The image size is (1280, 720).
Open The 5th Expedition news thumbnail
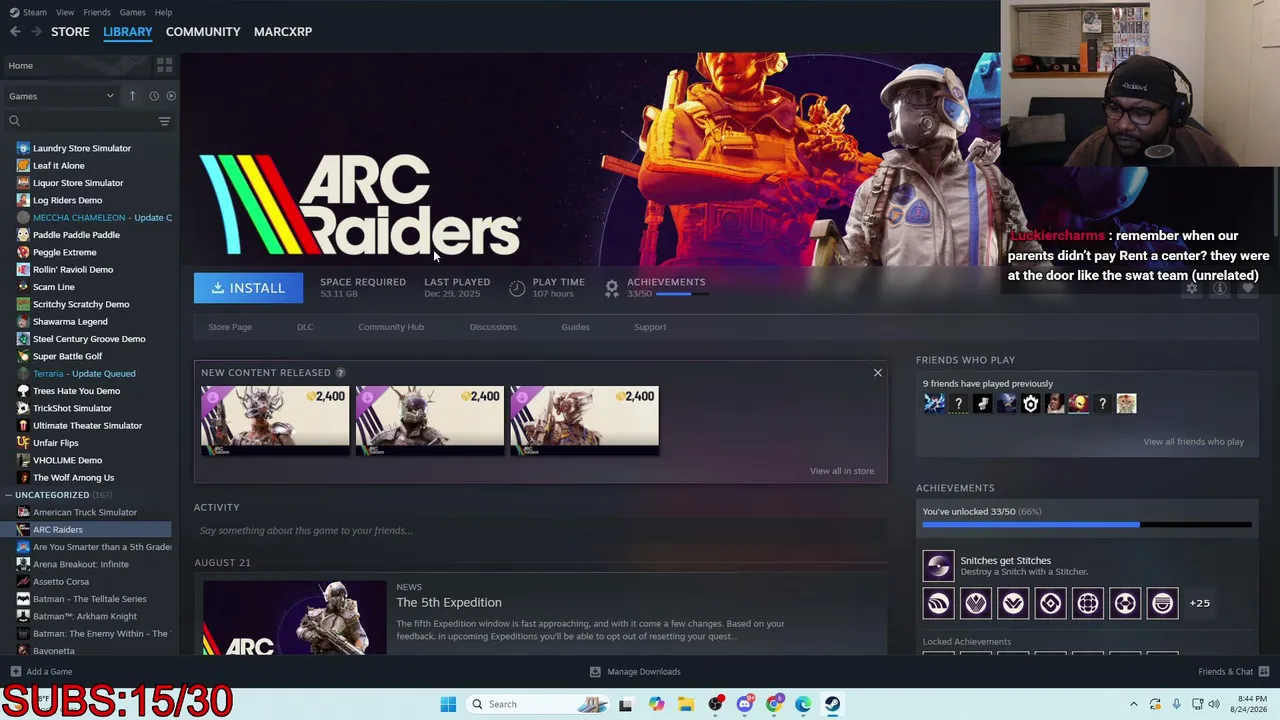point(294,618)
